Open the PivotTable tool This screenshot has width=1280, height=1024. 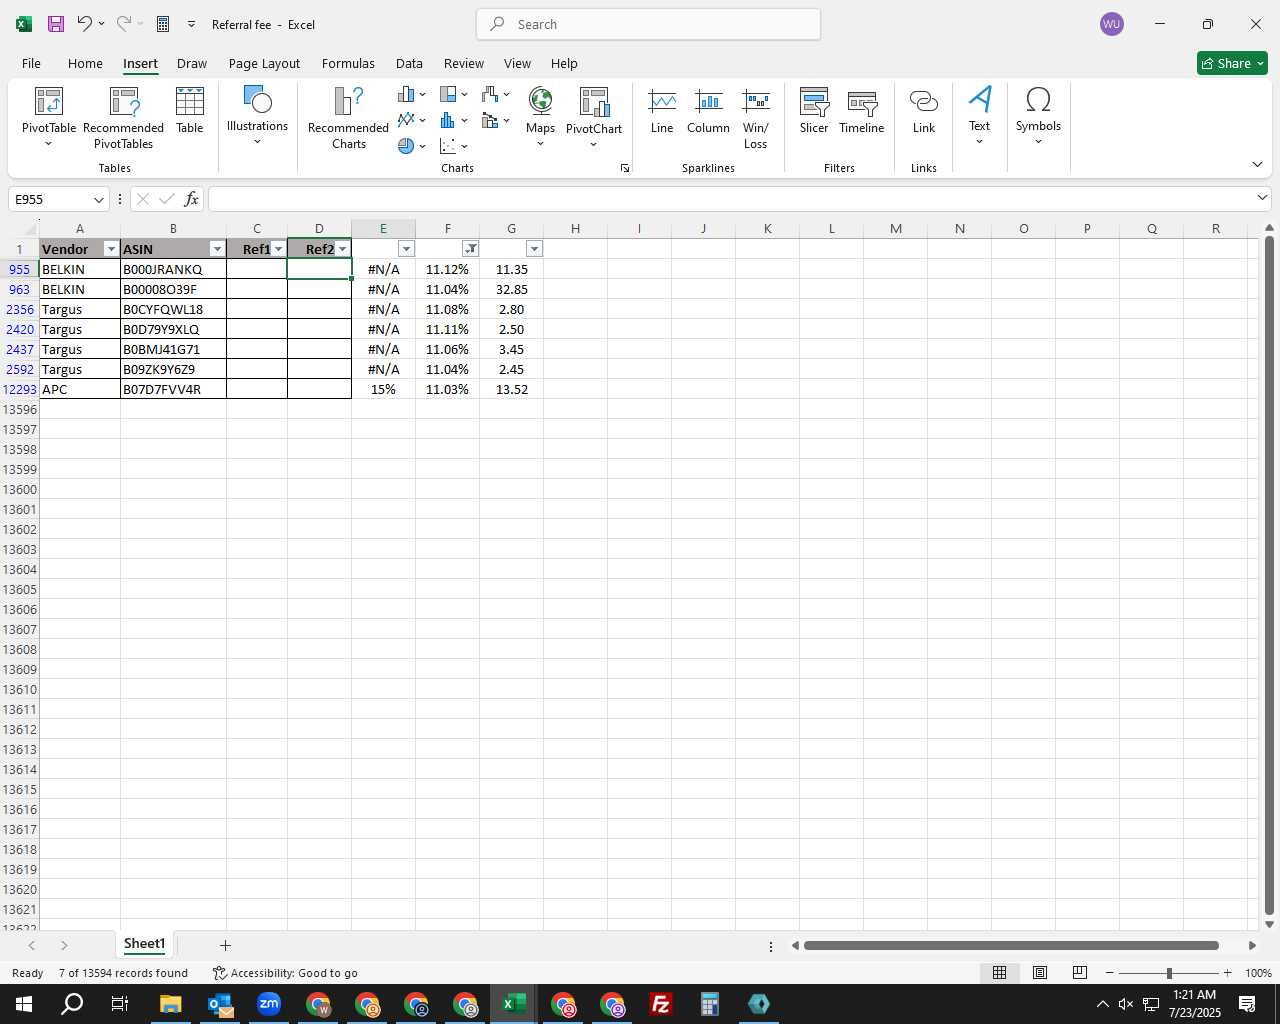(49, 117)
